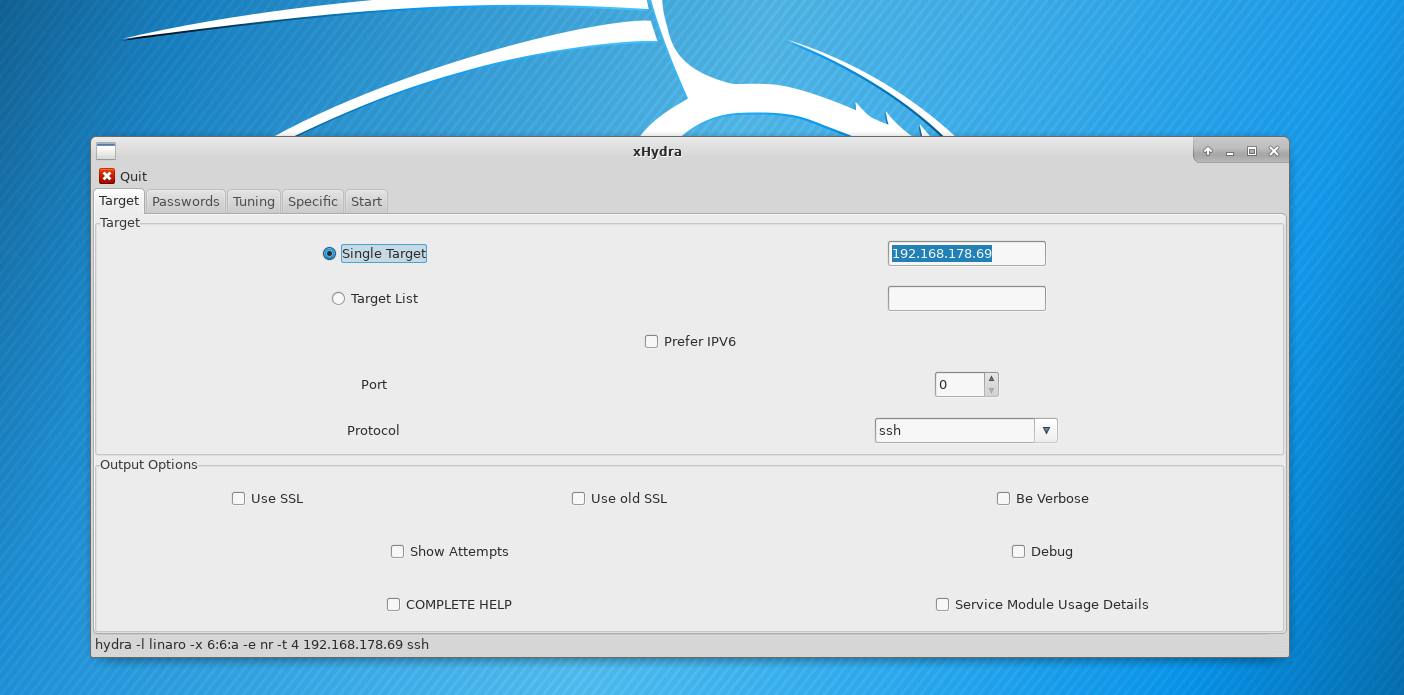Expand the Protocol dropdown showing ssh
The height and width of the screenshot is (695, 1404).
[x=1046, y=430]
